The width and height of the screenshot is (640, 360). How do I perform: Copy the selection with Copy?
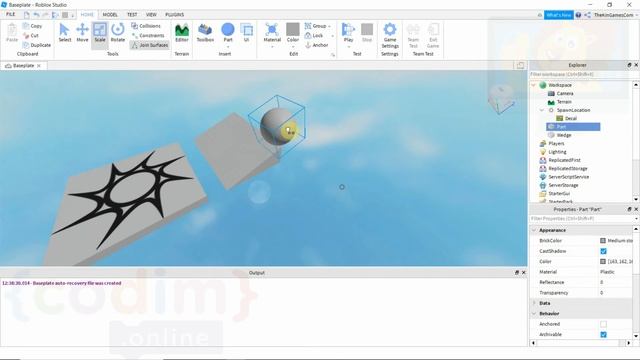coord(33,26)
